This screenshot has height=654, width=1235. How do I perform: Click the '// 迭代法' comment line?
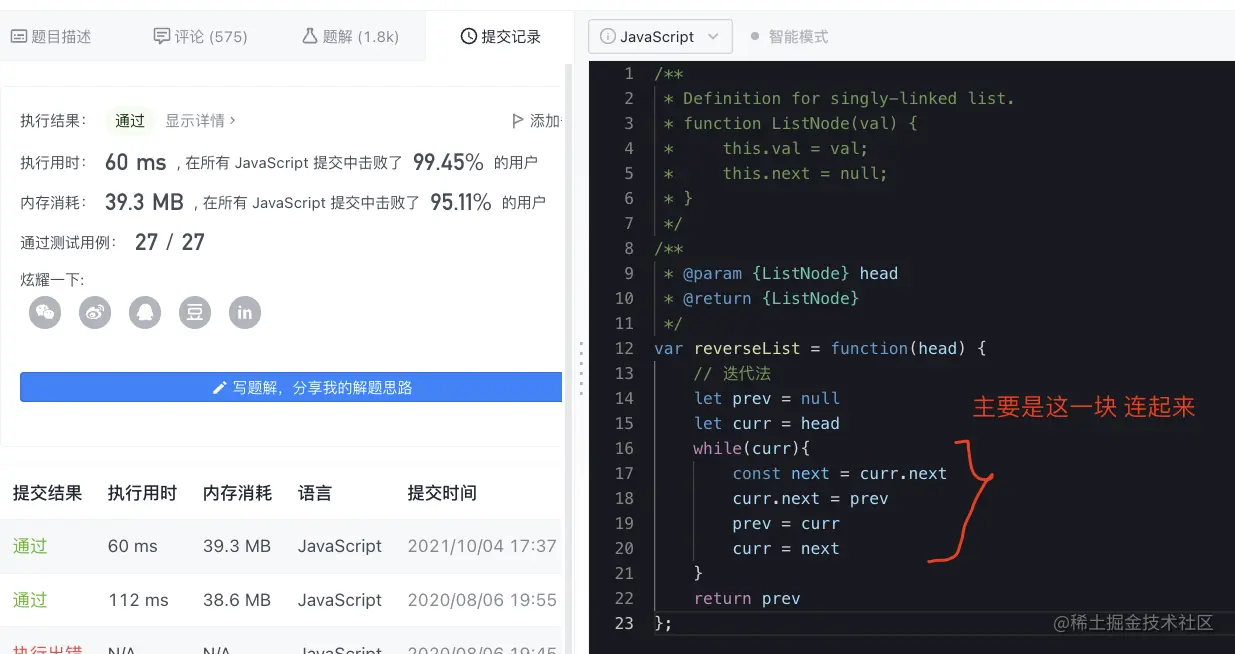pyautogui.click(x=732, y=373)
